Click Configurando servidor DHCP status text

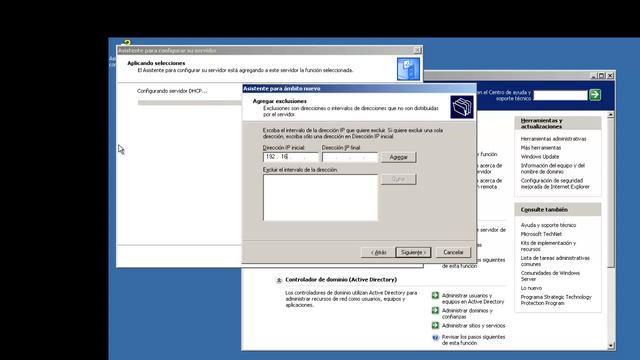pos(172,91)
